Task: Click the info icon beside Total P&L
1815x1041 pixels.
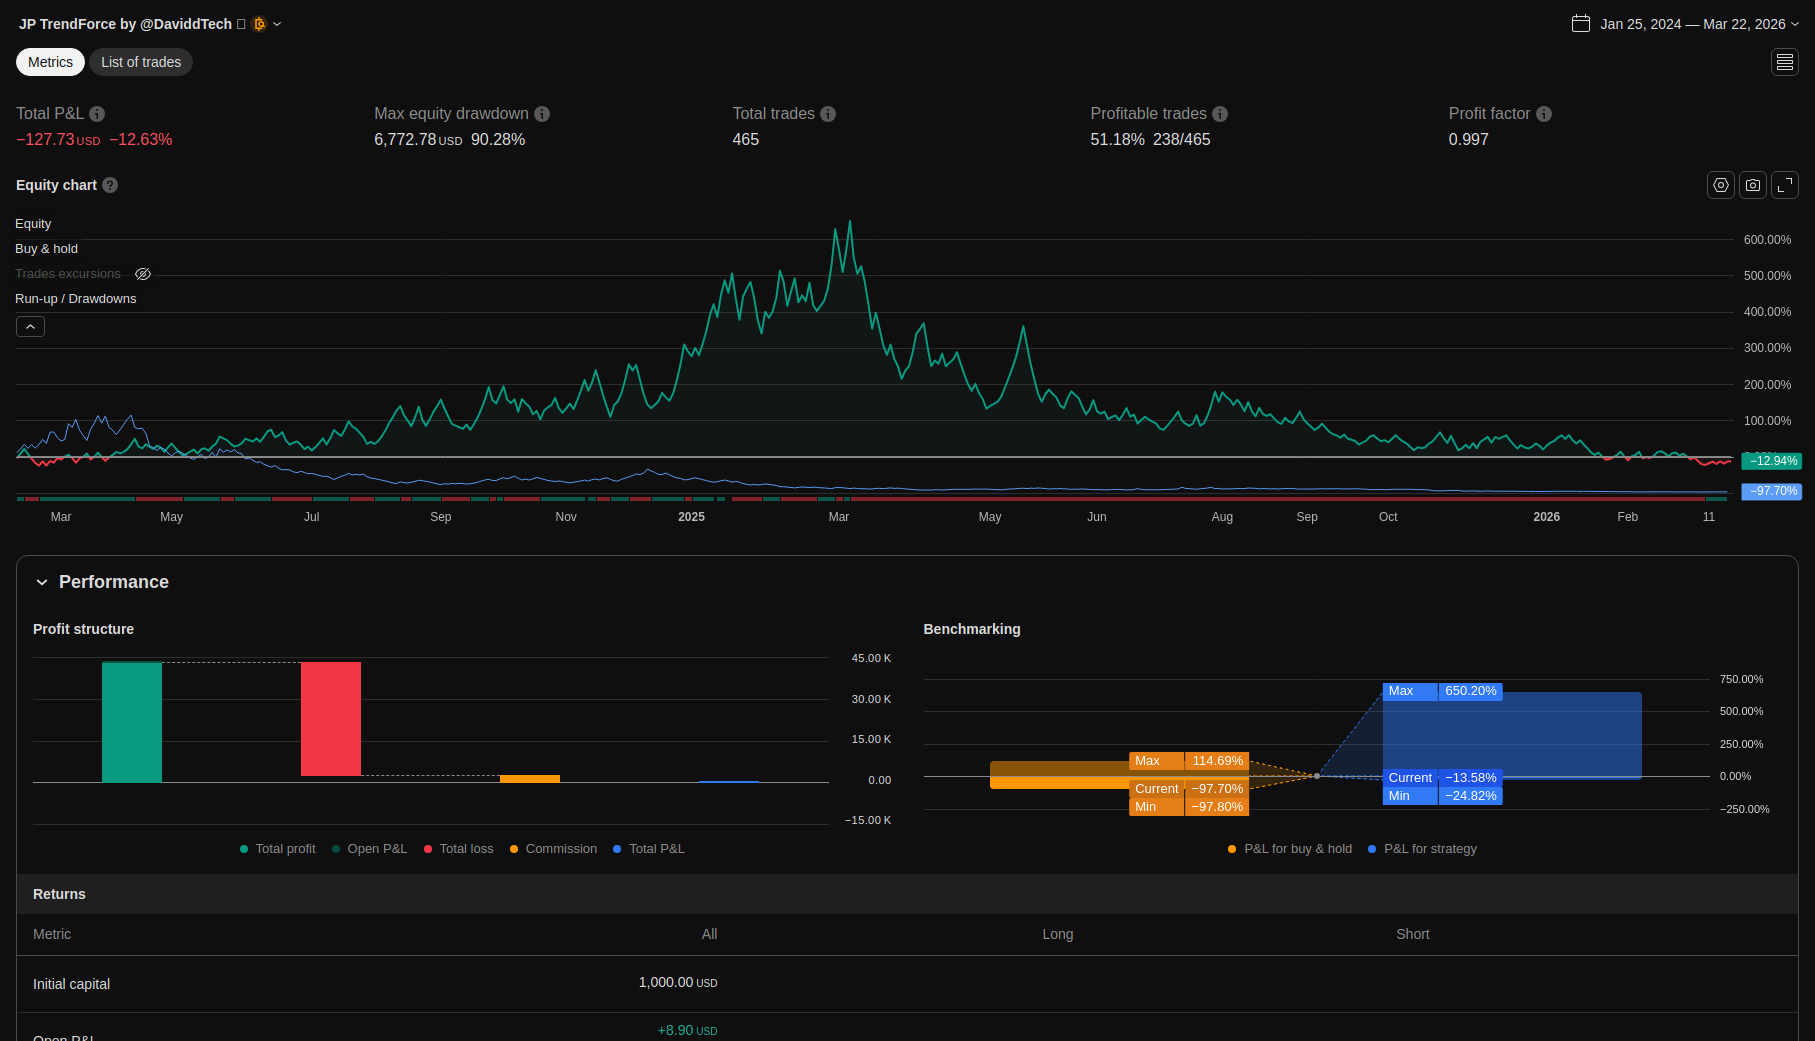Action: click(x=97, y=114)
